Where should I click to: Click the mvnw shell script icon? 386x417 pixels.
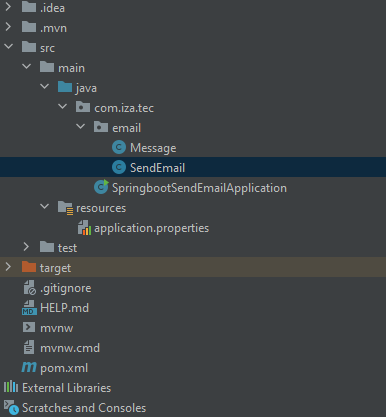tap(29, 327)
